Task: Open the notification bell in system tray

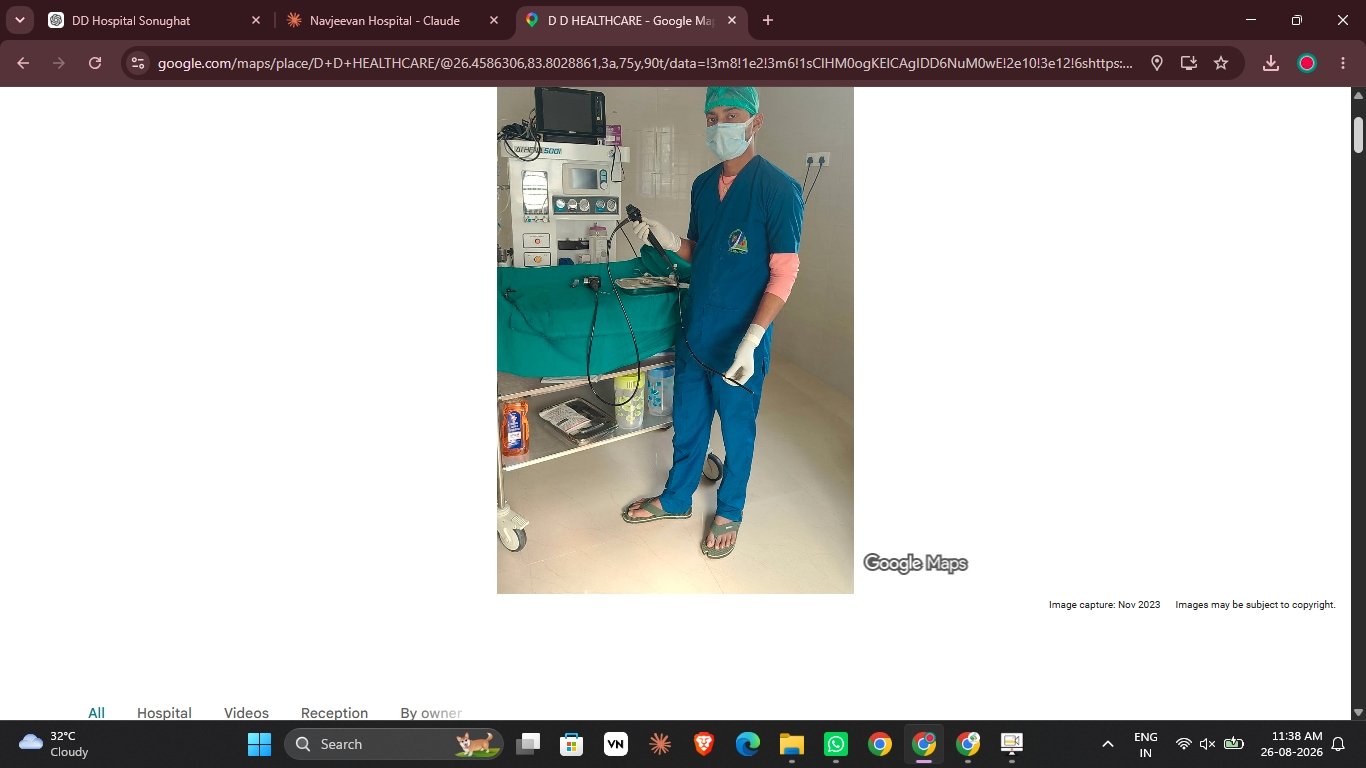Action: [1338, 744]
